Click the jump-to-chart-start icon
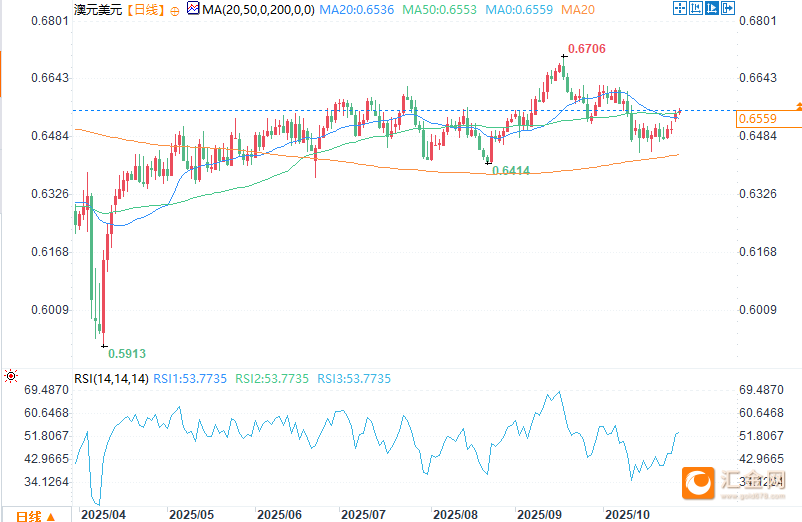Viewport: 802px width, 522px height. 696,8
